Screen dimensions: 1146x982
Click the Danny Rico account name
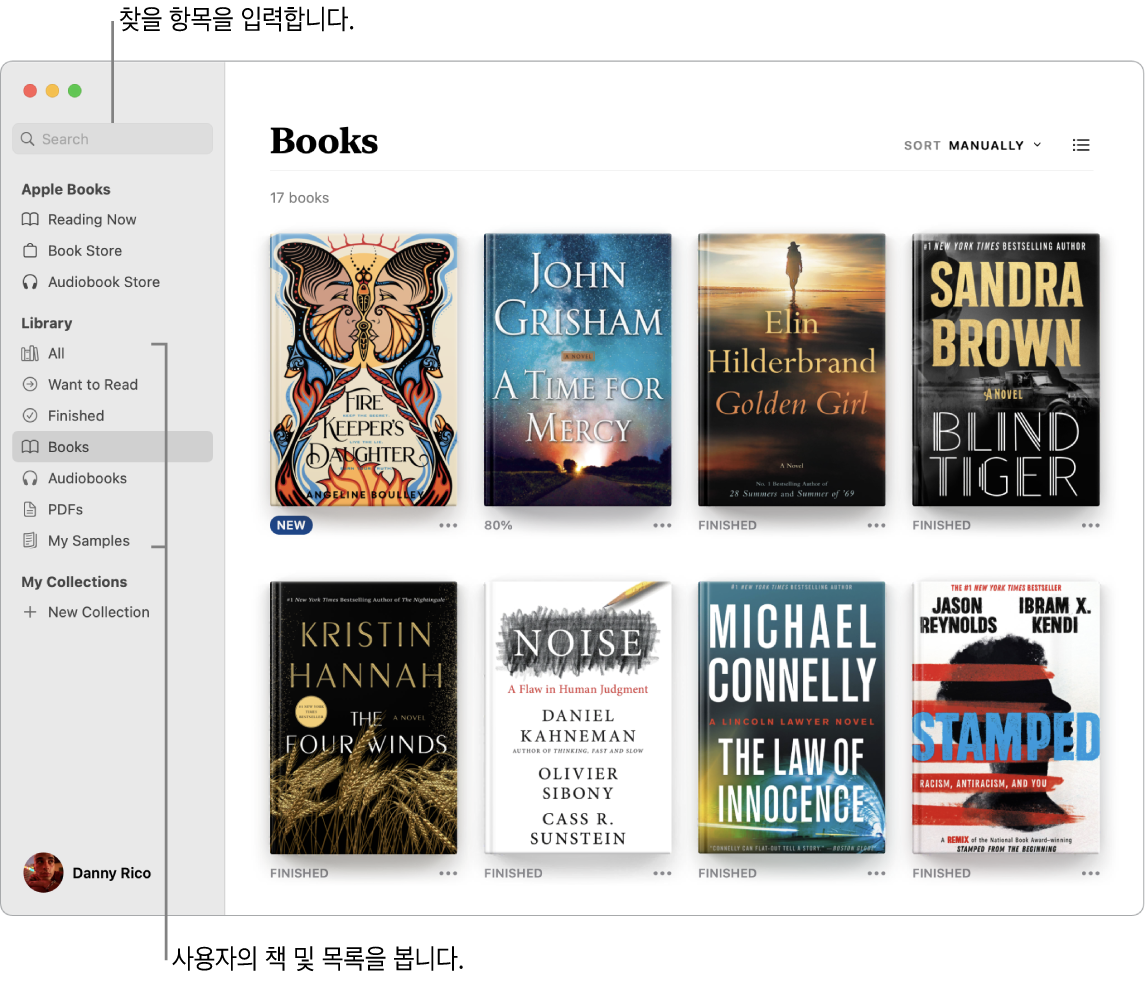[x=111, y=872]
